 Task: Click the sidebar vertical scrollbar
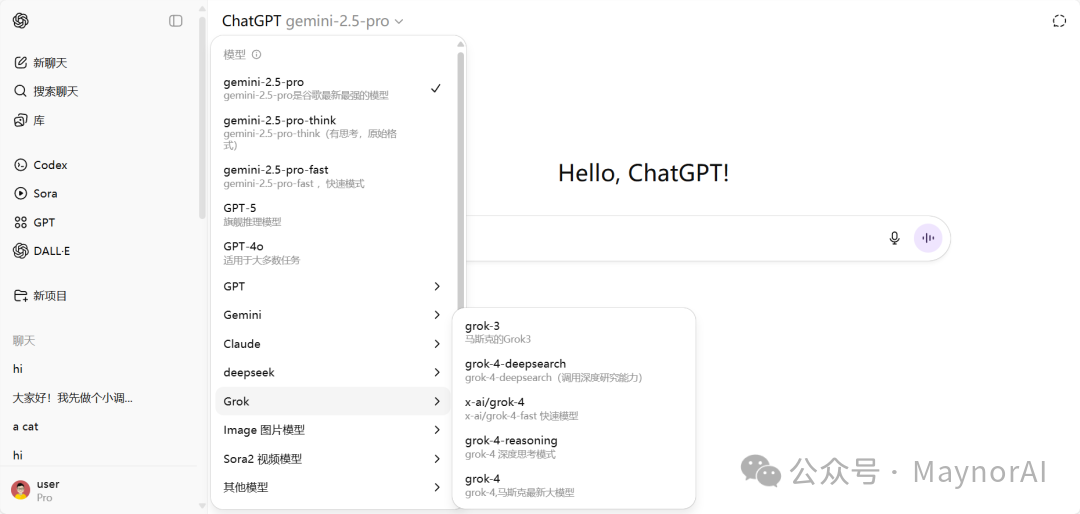click(x=202, y=116)
